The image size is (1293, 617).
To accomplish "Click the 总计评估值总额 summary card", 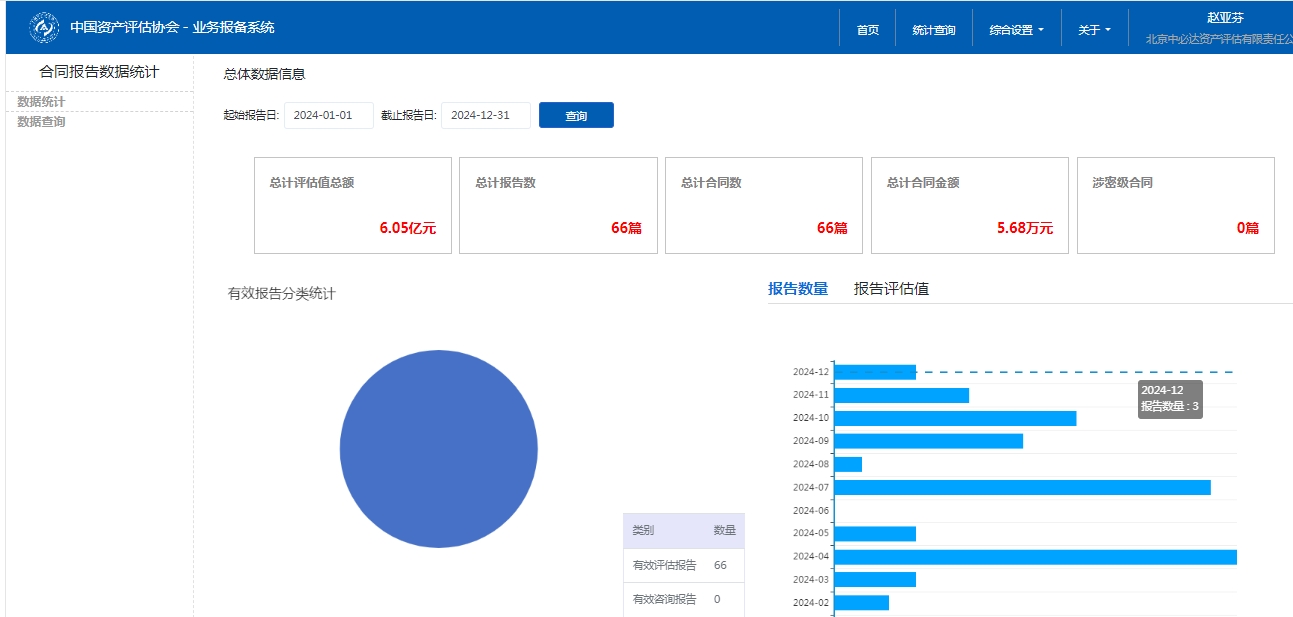I will (352, 205).
